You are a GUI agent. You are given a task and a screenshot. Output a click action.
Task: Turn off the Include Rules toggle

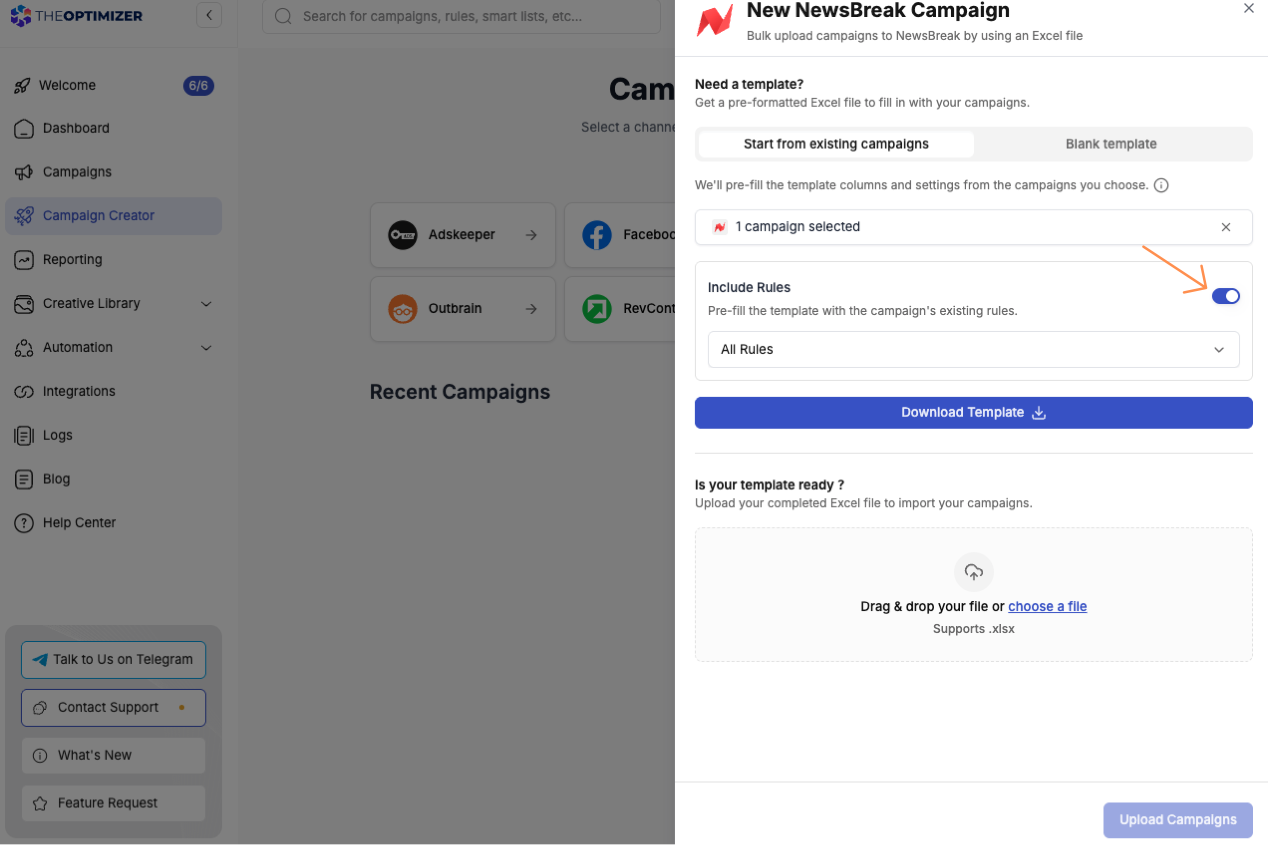pos(1226,296)
